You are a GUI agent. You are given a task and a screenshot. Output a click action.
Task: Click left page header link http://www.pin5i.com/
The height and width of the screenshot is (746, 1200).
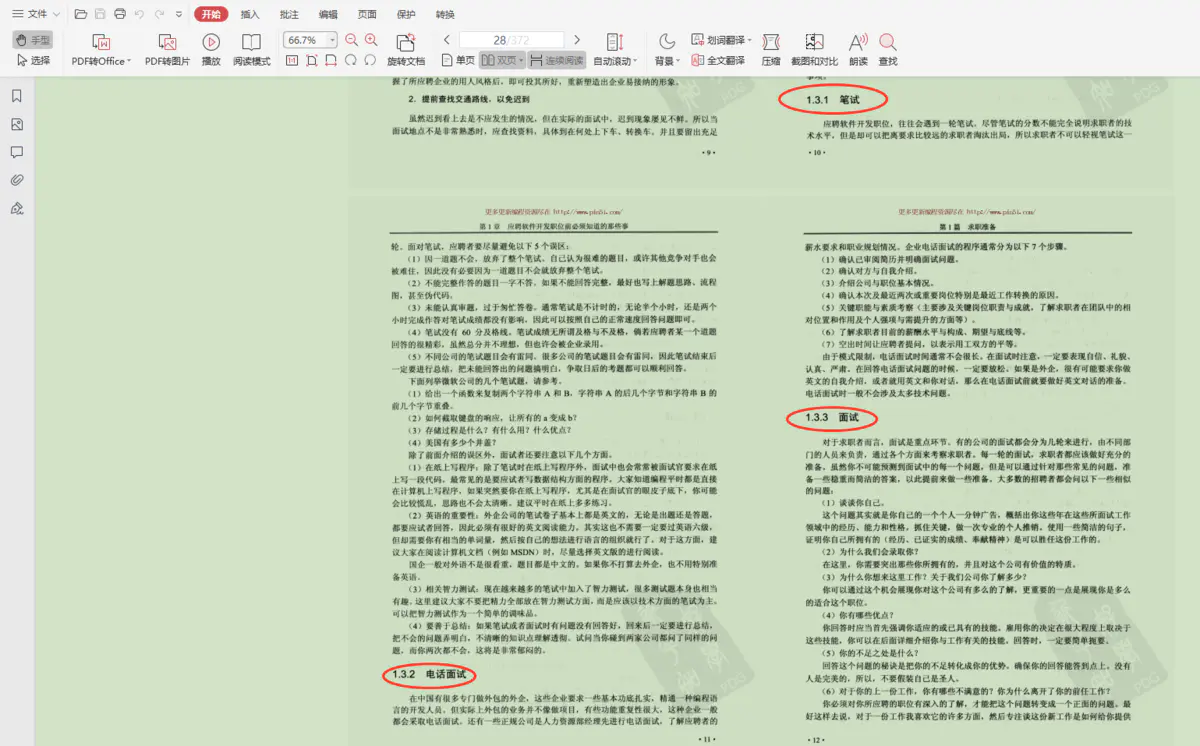tap(588, 212)
